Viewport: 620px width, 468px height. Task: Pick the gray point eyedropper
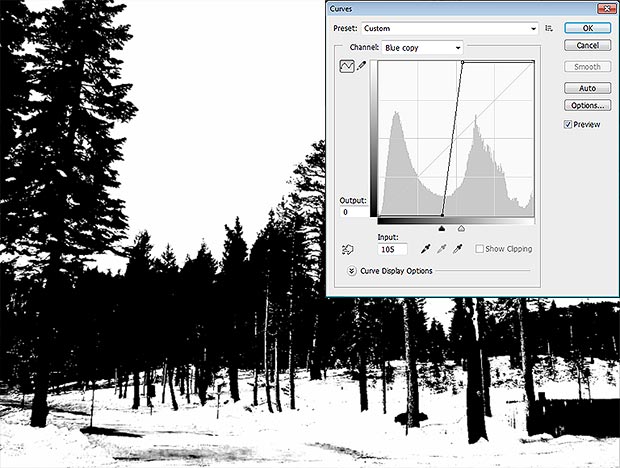tap(442, 249)
